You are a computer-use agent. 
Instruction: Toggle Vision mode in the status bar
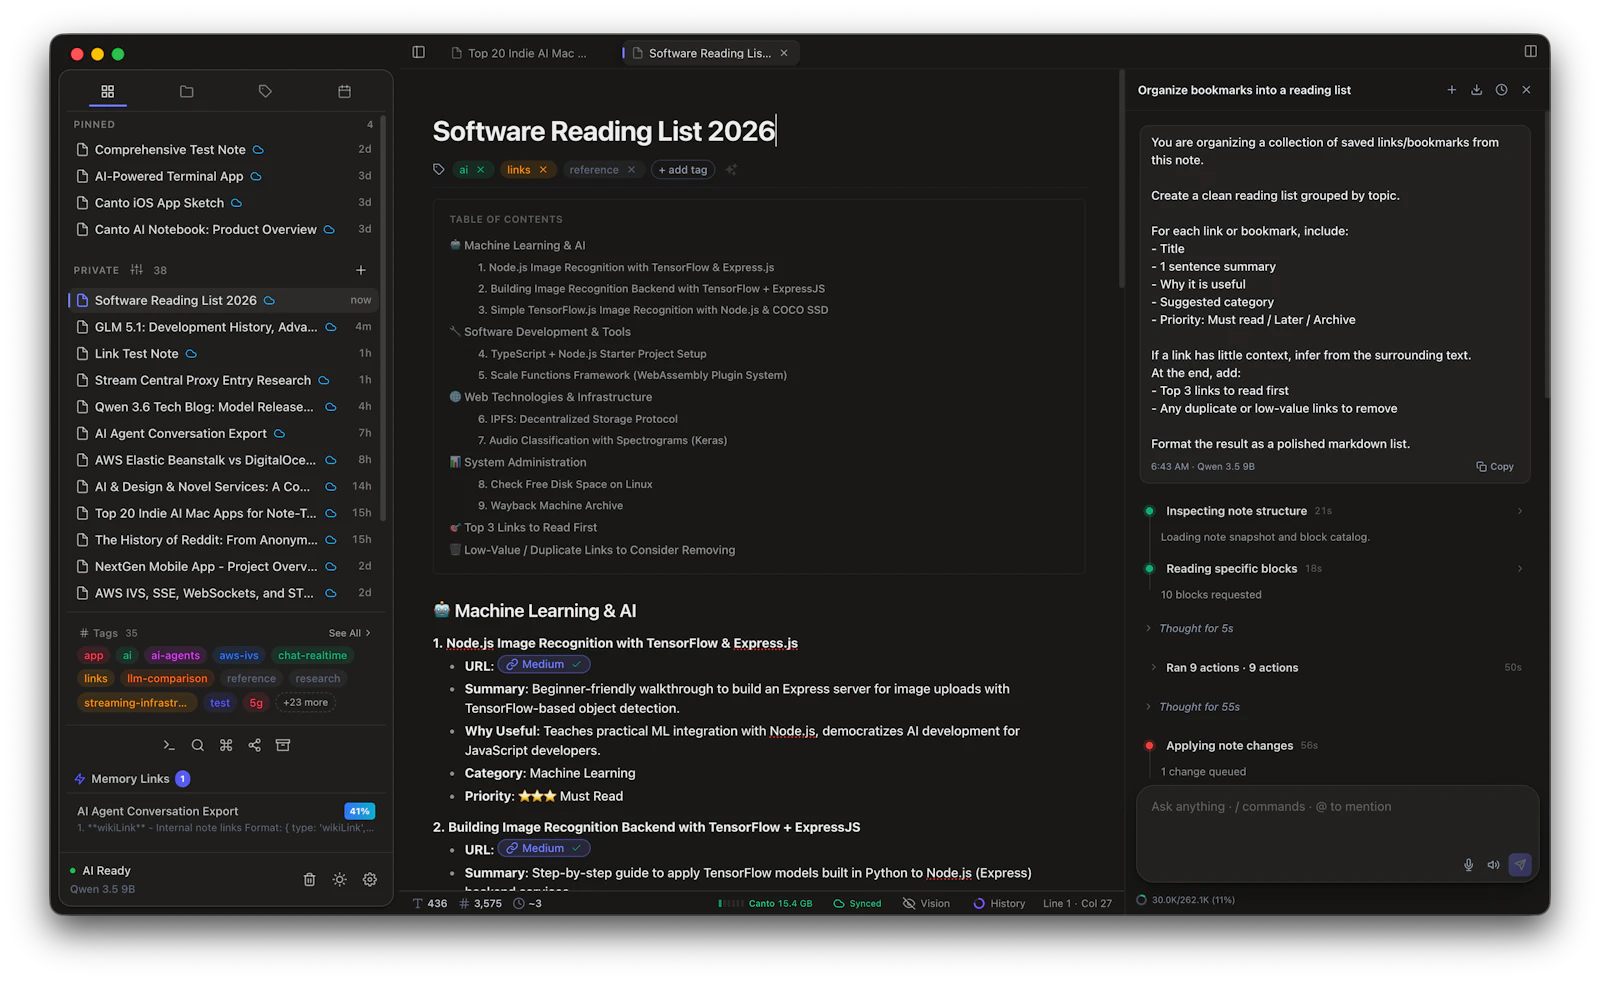pyautogui.click(x=926, y=903)
